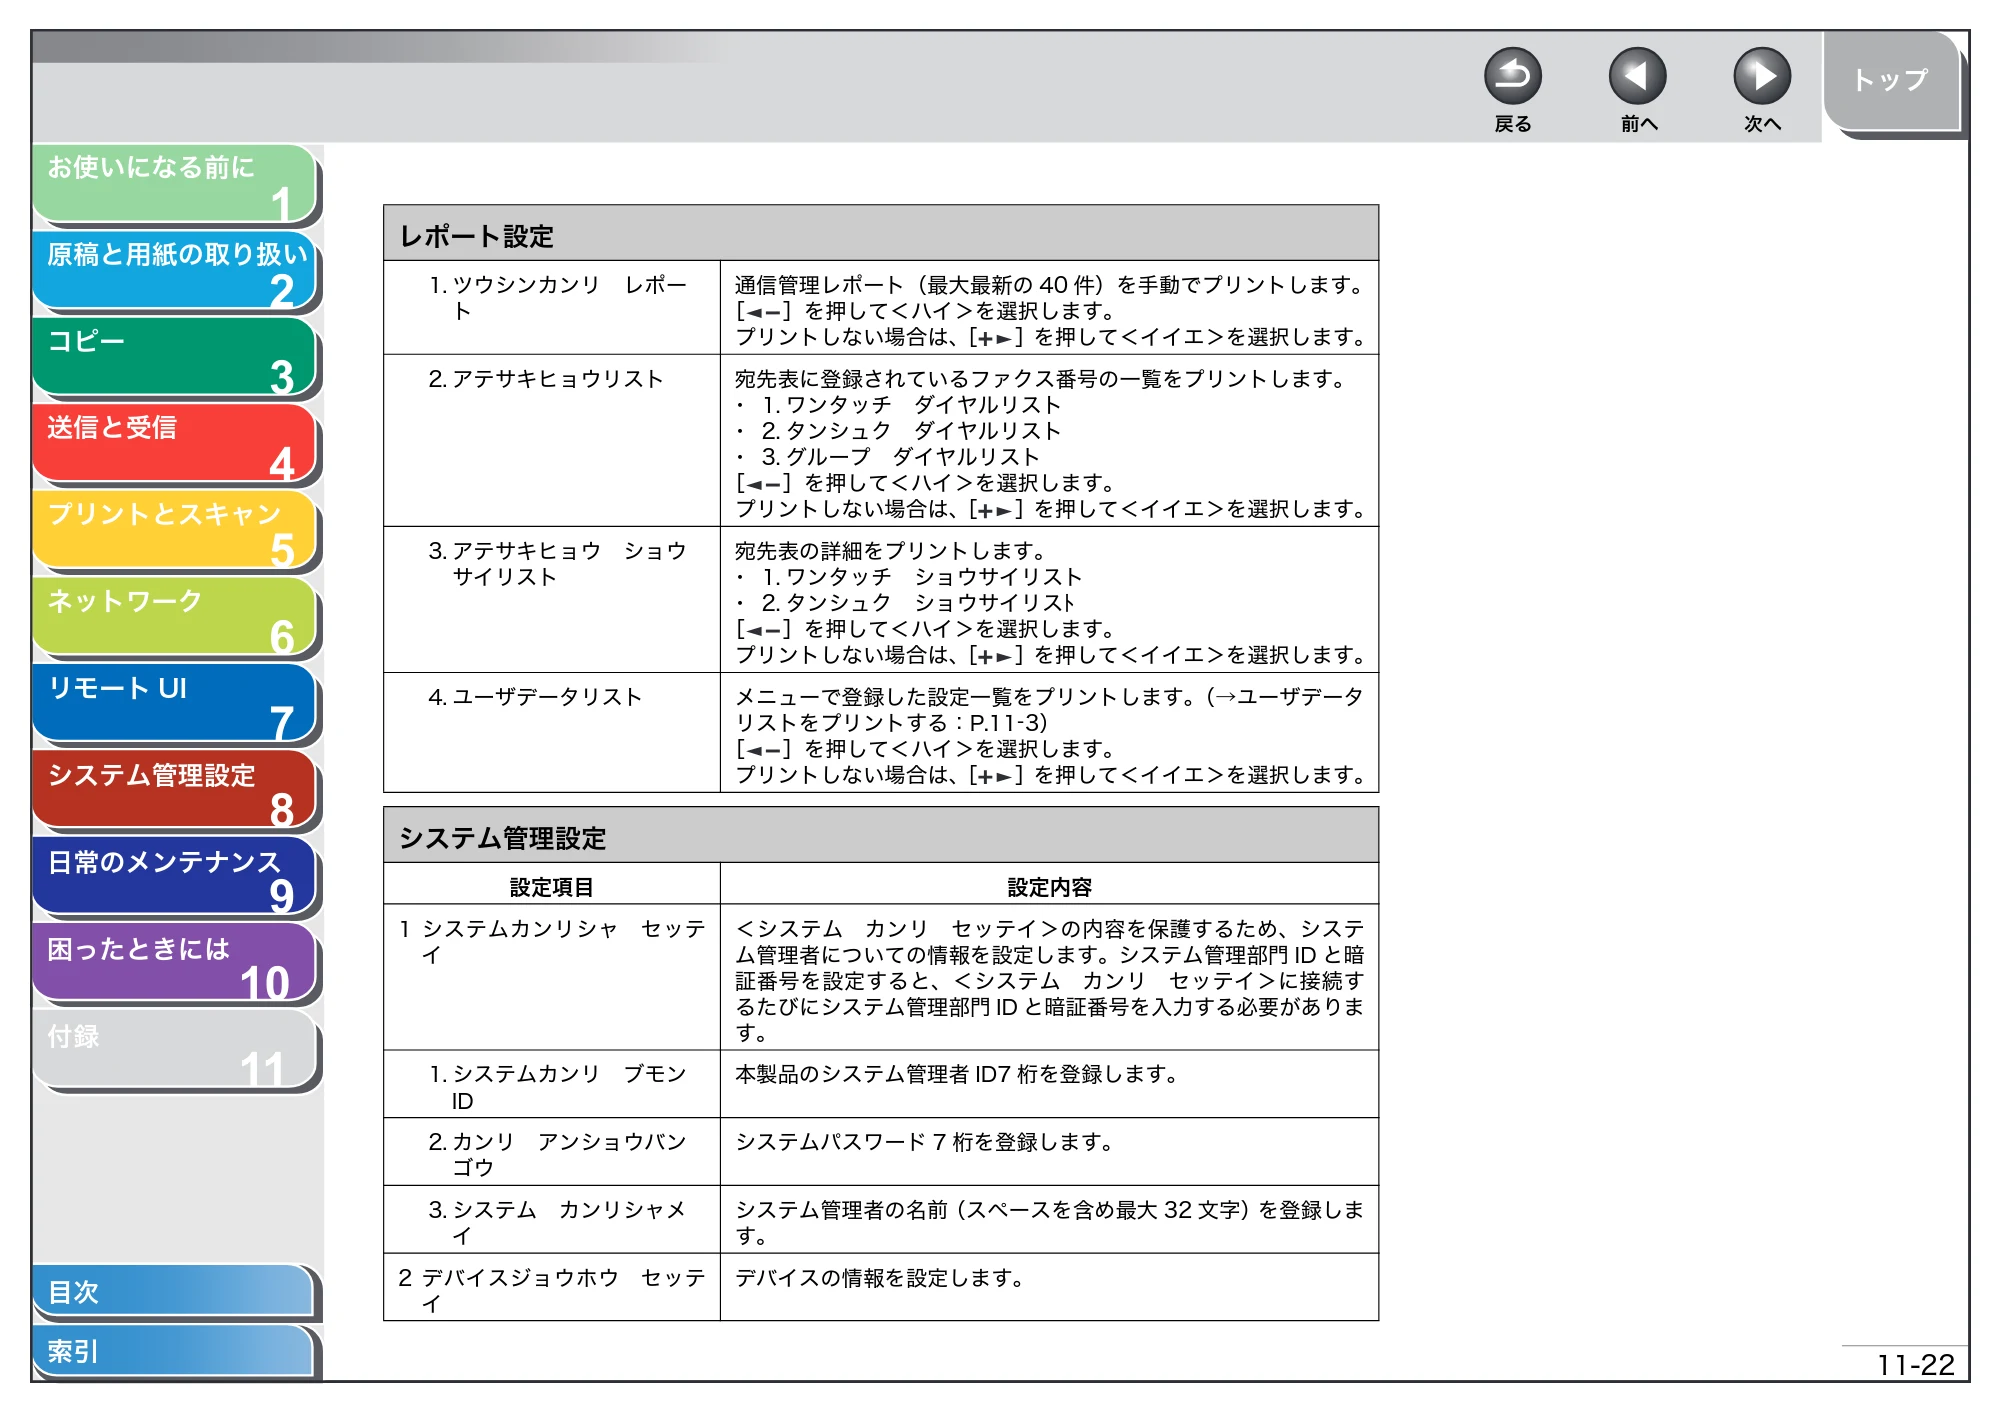Select chapter 4 送信と受信 tab

(x=175, y=444)
